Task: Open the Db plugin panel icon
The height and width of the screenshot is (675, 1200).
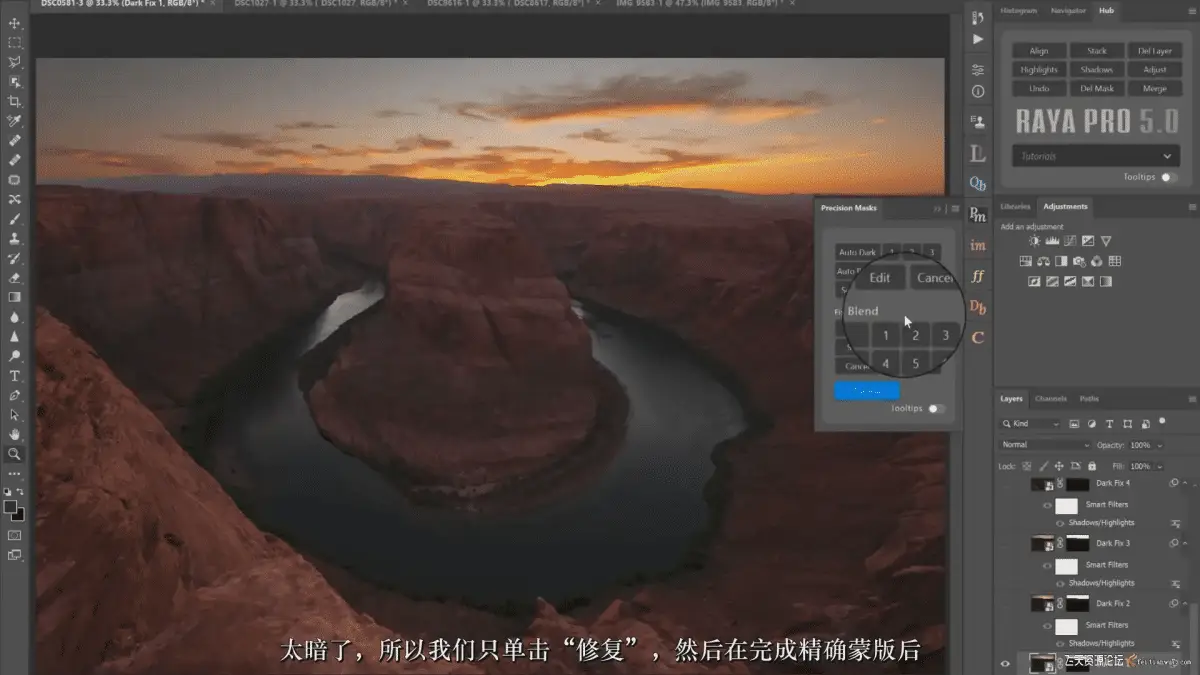Action: (978, 307)
